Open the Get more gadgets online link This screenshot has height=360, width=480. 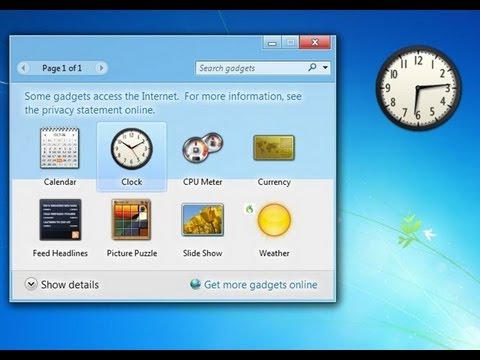pyautogui.click(x=261, y=285)
